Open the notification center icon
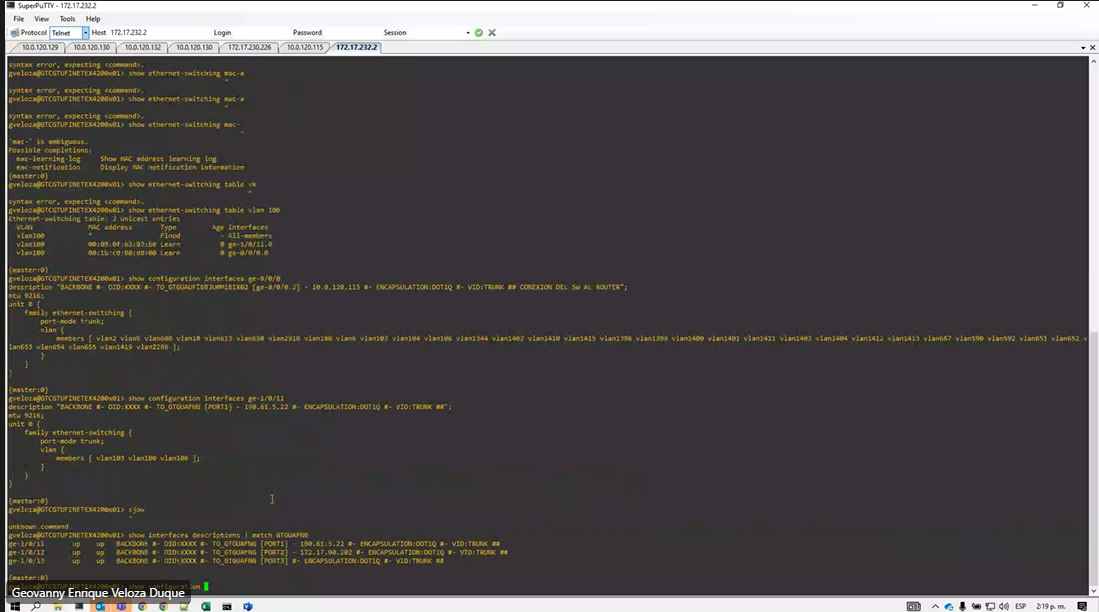This screenshot has height=612, width=1099. point(1084,606)
